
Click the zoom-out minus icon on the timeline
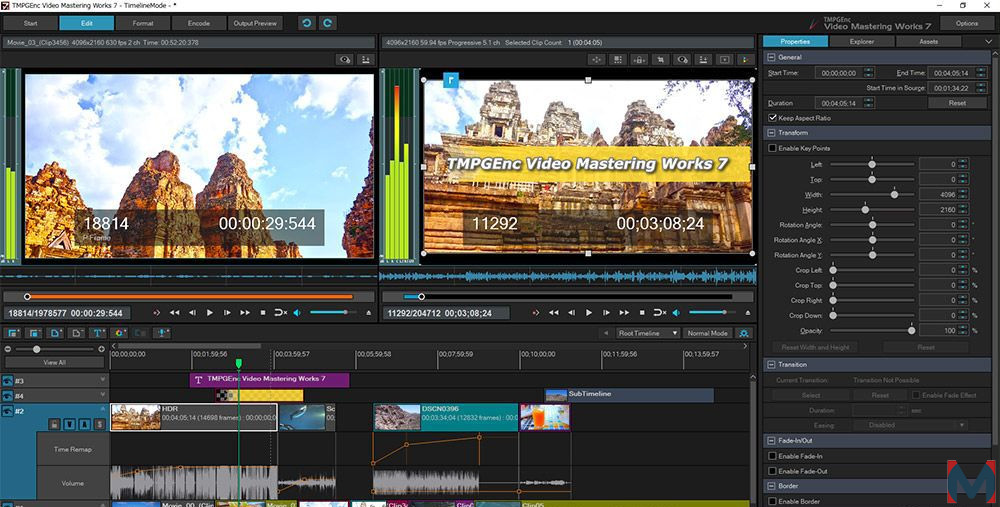[x=8, y=349]
